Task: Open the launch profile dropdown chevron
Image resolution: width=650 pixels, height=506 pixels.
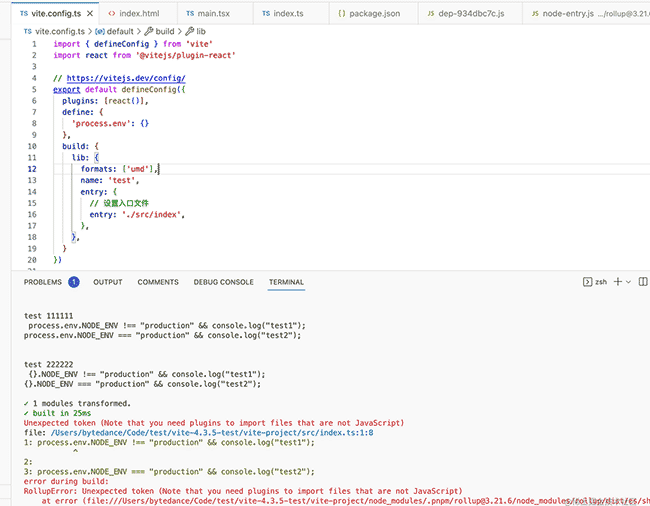Action: pyautogui.click(x=630, y=282)
